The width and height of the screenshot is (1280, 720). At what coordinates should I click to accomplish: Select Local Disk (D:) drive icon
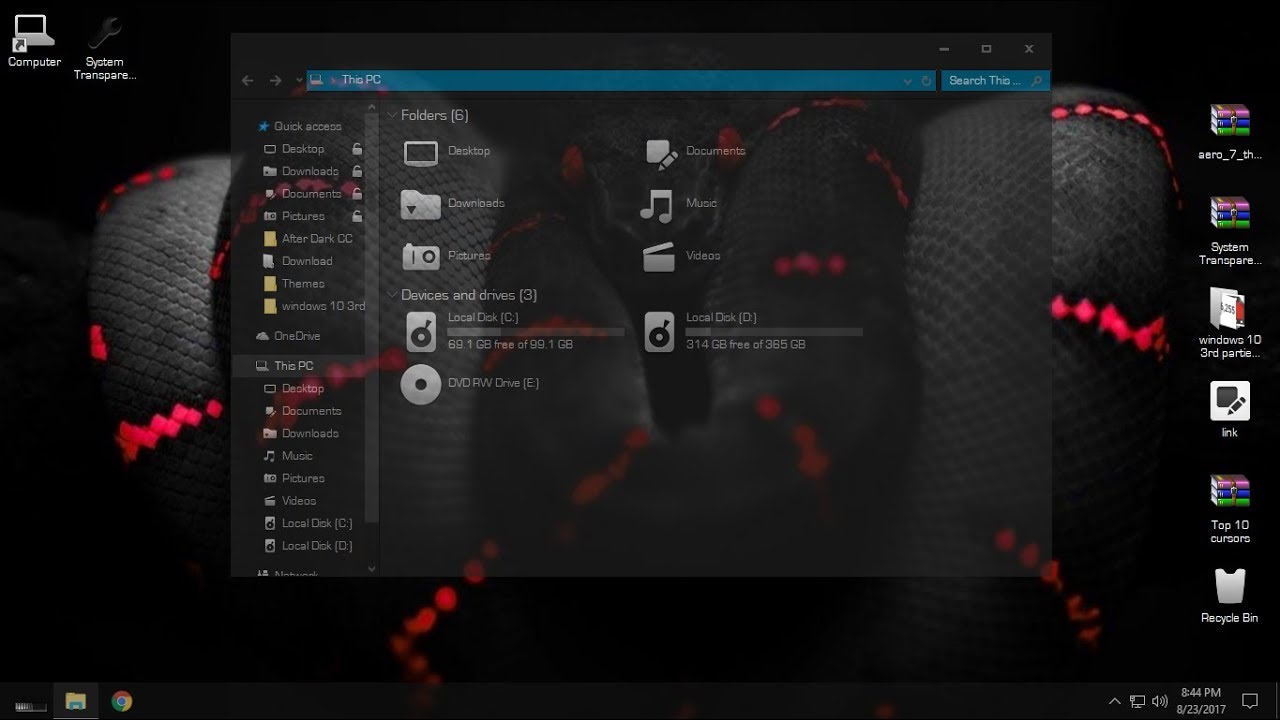(659, 331)
